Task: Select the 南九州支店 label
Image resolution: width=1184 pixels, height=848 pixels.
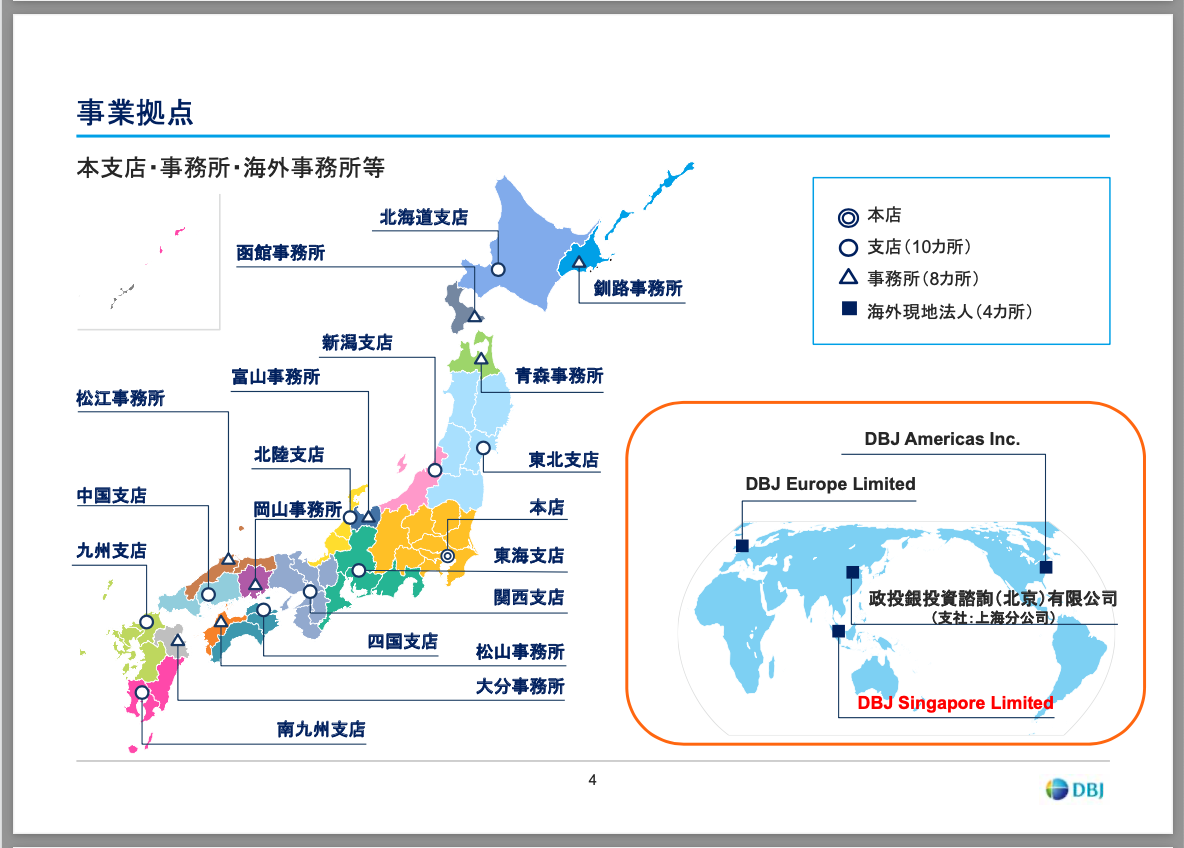Action: click(321, 729)
